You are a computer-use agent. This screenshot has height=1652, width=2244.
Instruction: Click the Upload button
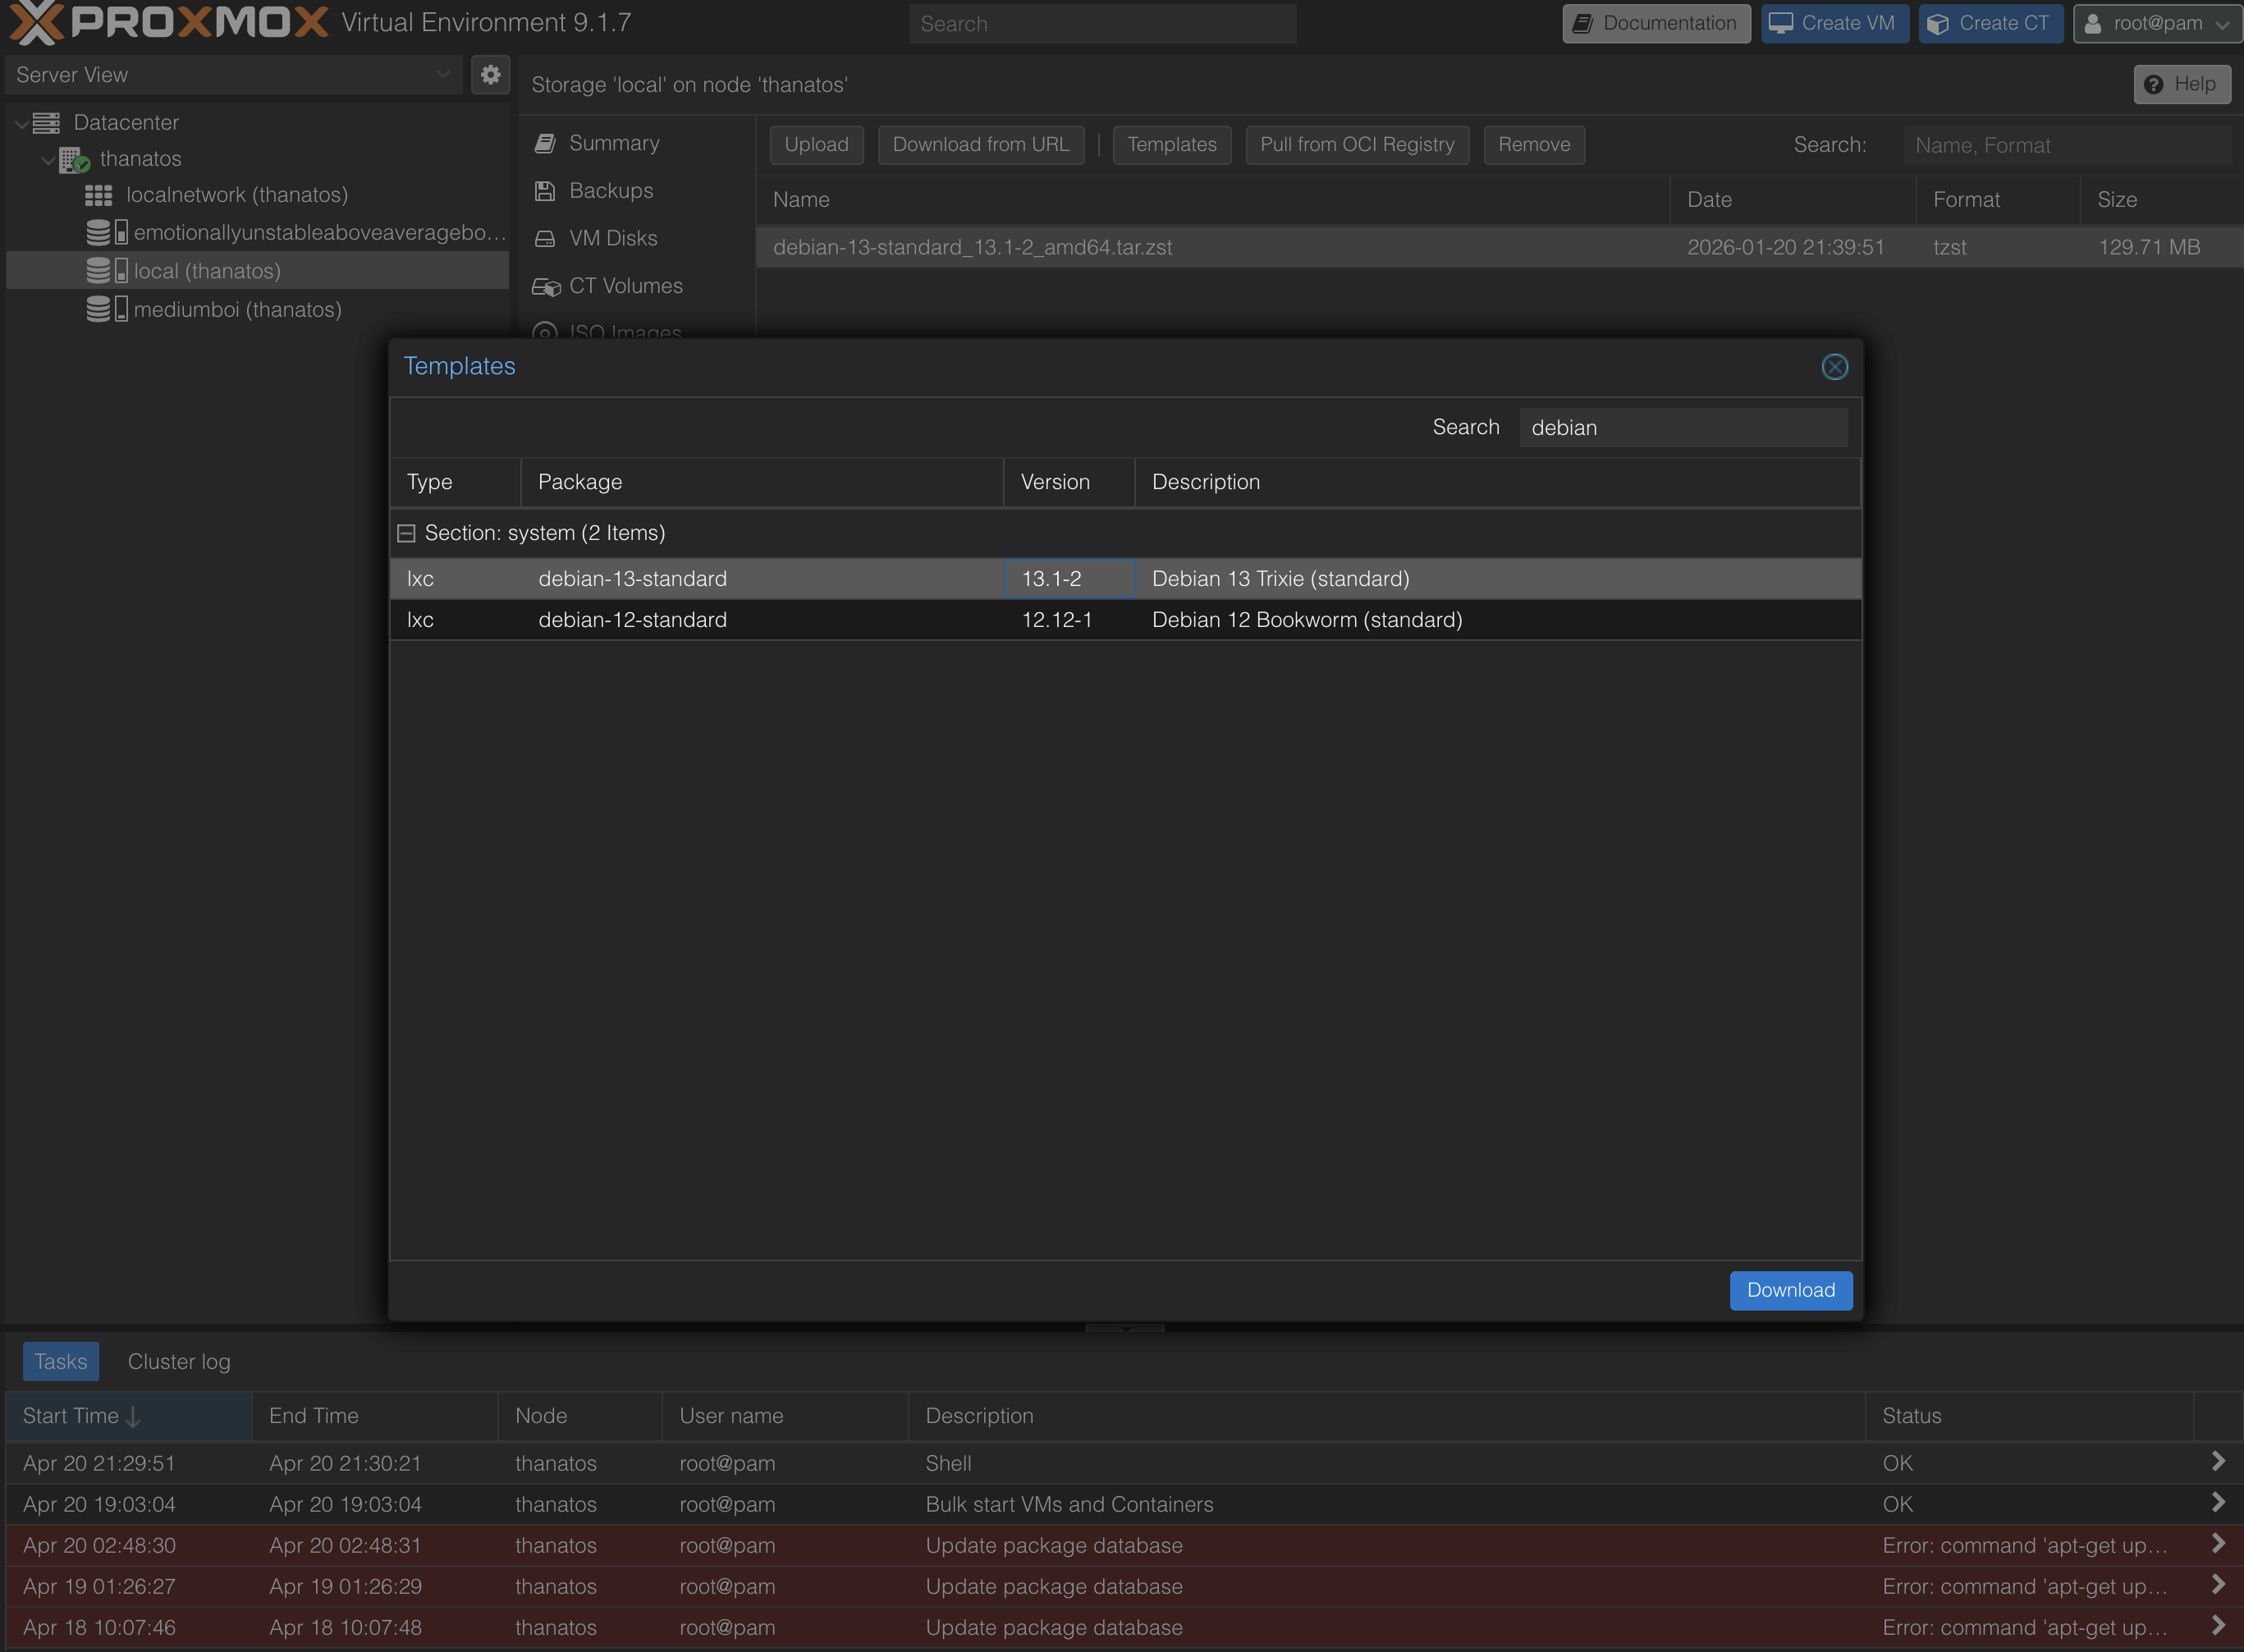click(816, 145)
